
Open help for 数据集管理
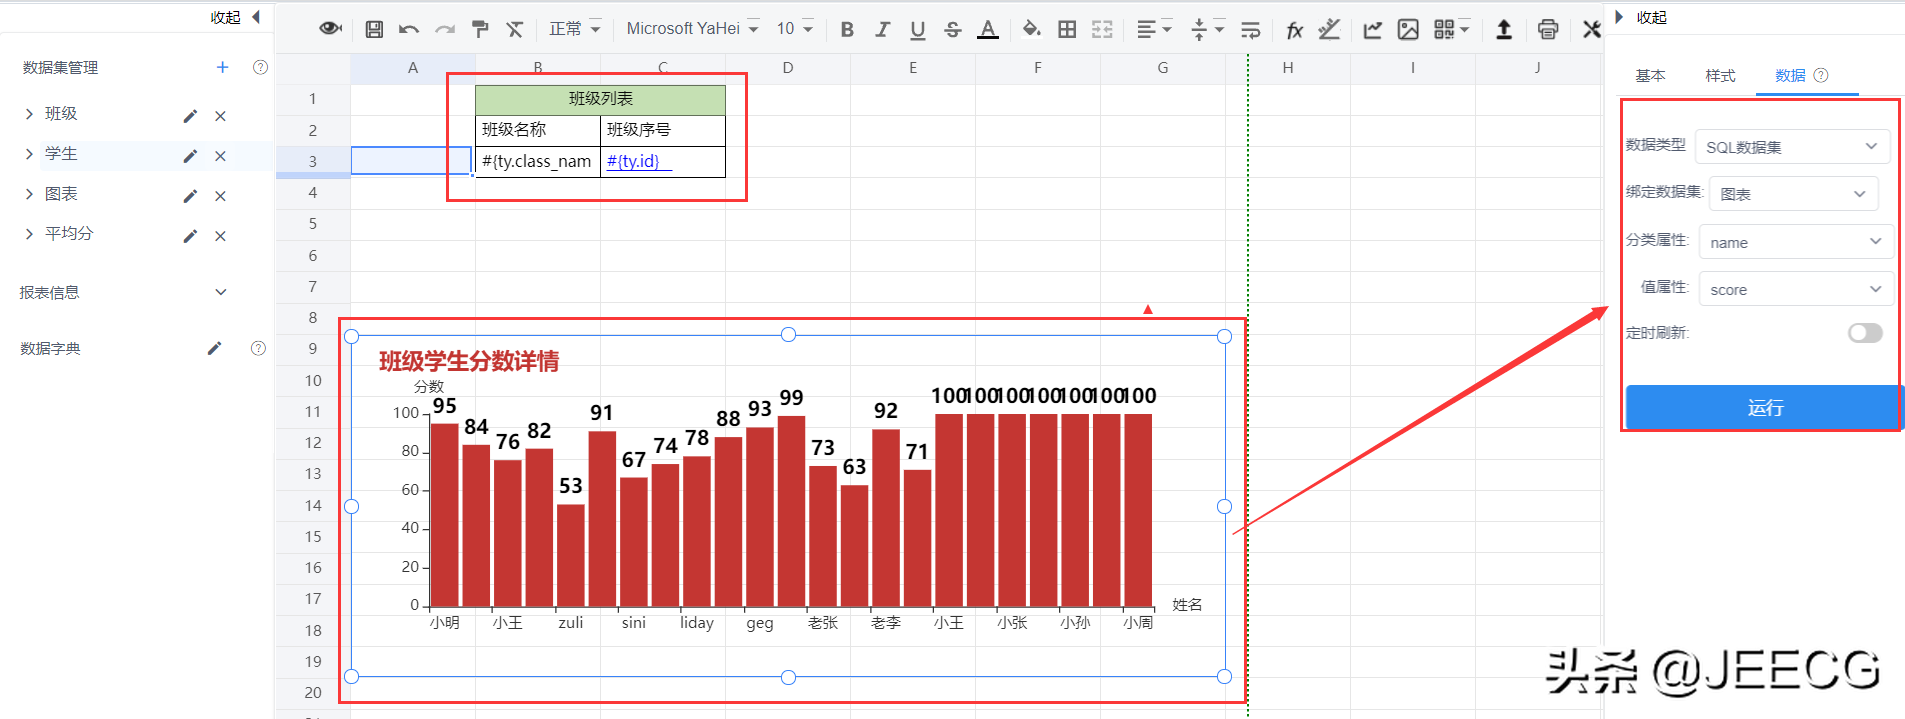260,67
